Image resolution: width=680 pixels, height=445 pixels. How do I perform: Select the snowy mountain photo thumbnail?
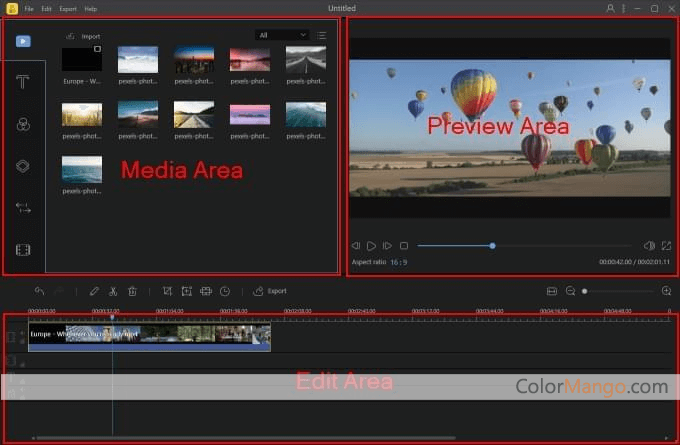(138, 59)
